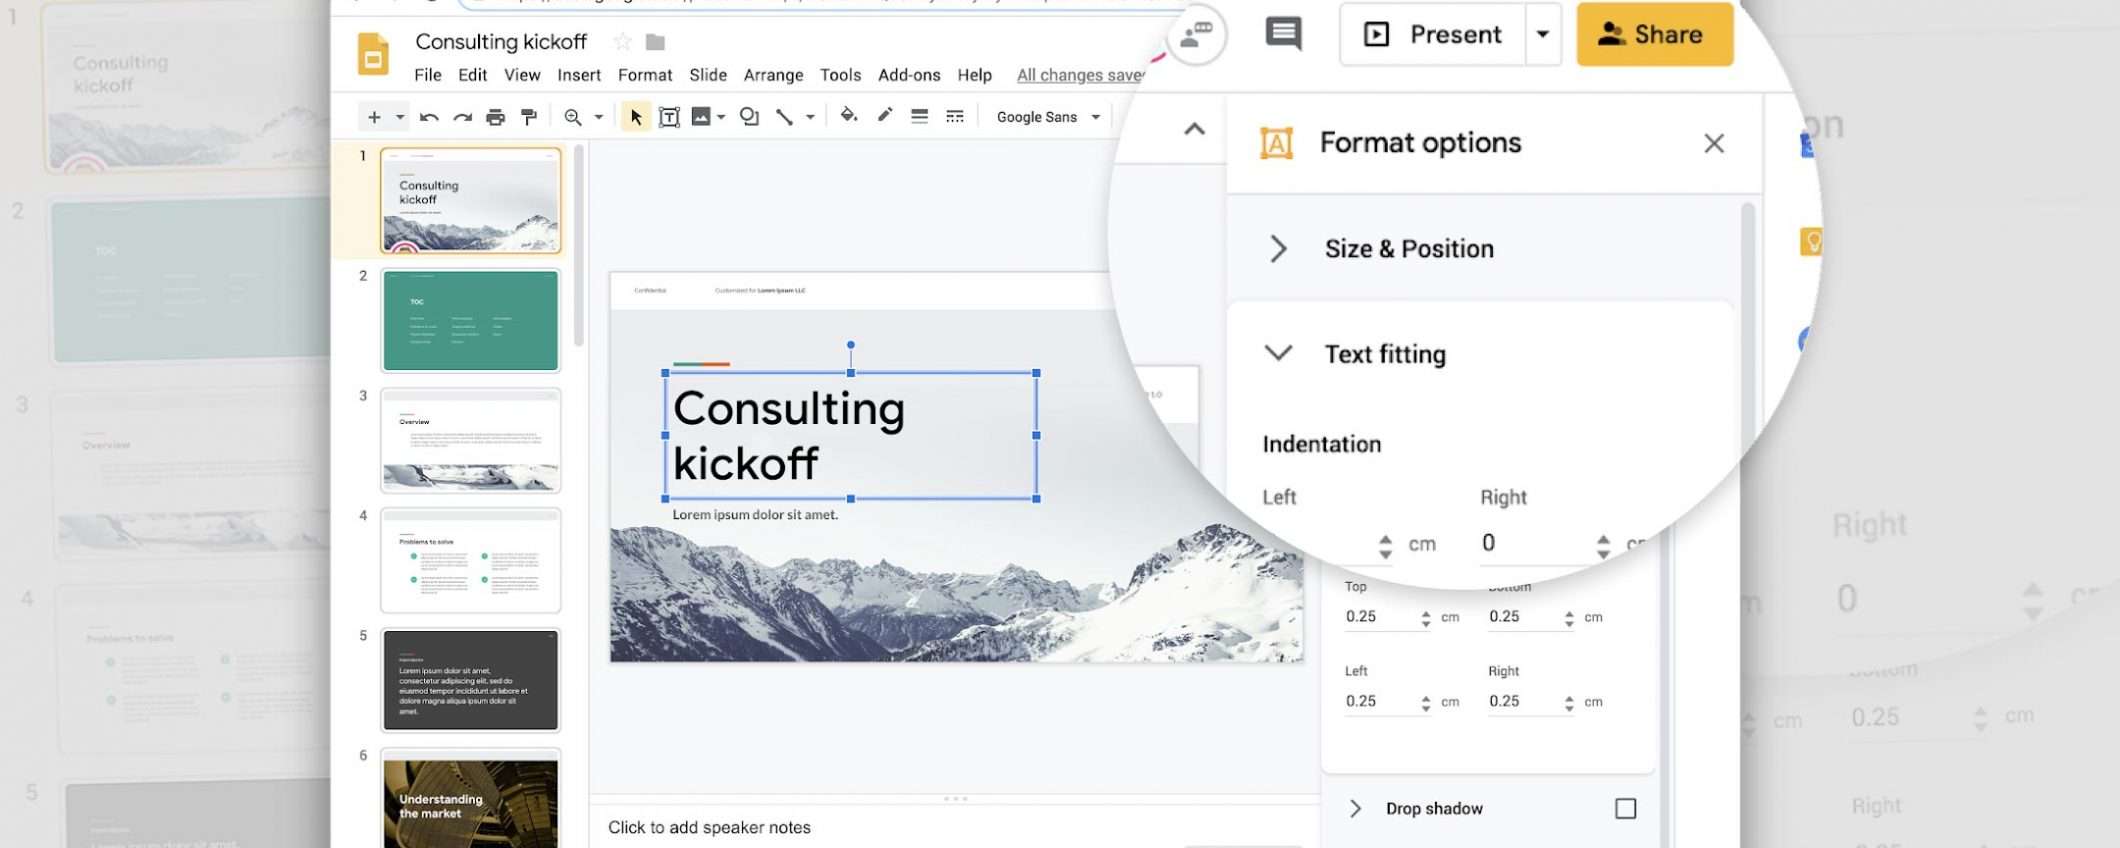Click the zoom magnifier icon
The width and height of the screenshot is (2120, 848).
(x=573, y=117)
